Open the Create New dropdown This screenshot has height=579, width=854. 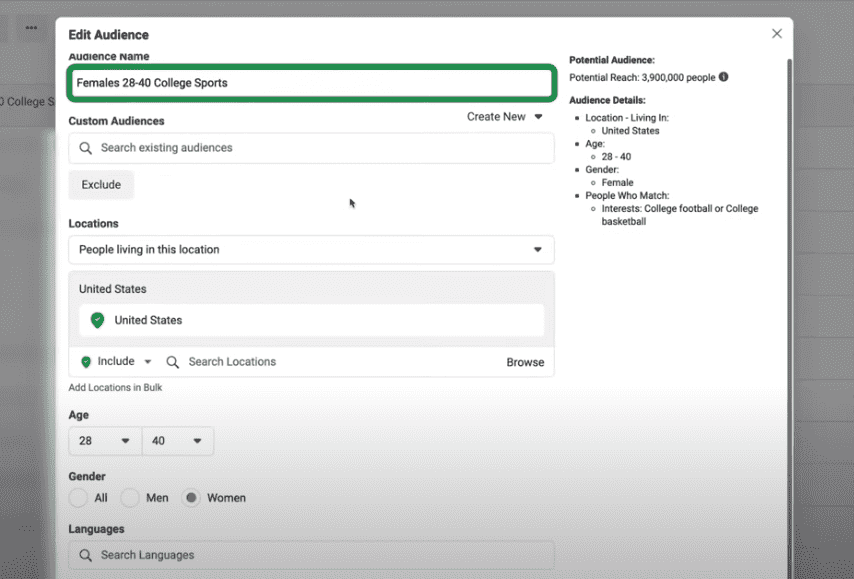(x=505, y=117)
